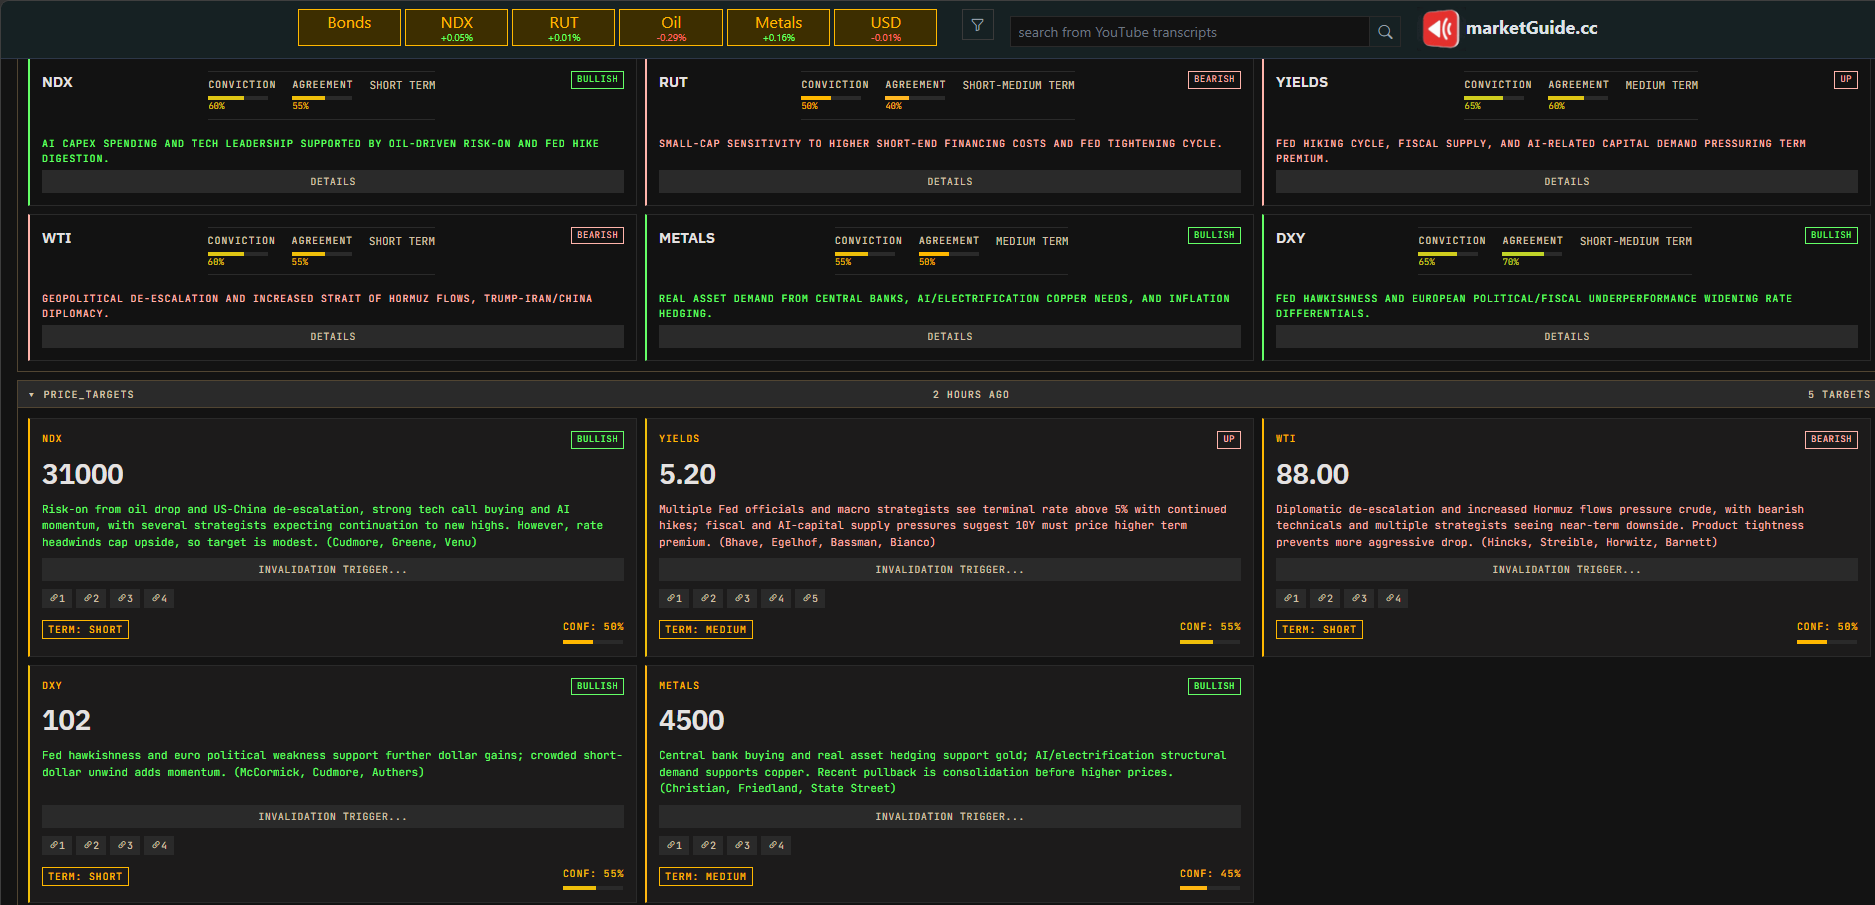Select the NDX tab in top bar

point(457,27)
